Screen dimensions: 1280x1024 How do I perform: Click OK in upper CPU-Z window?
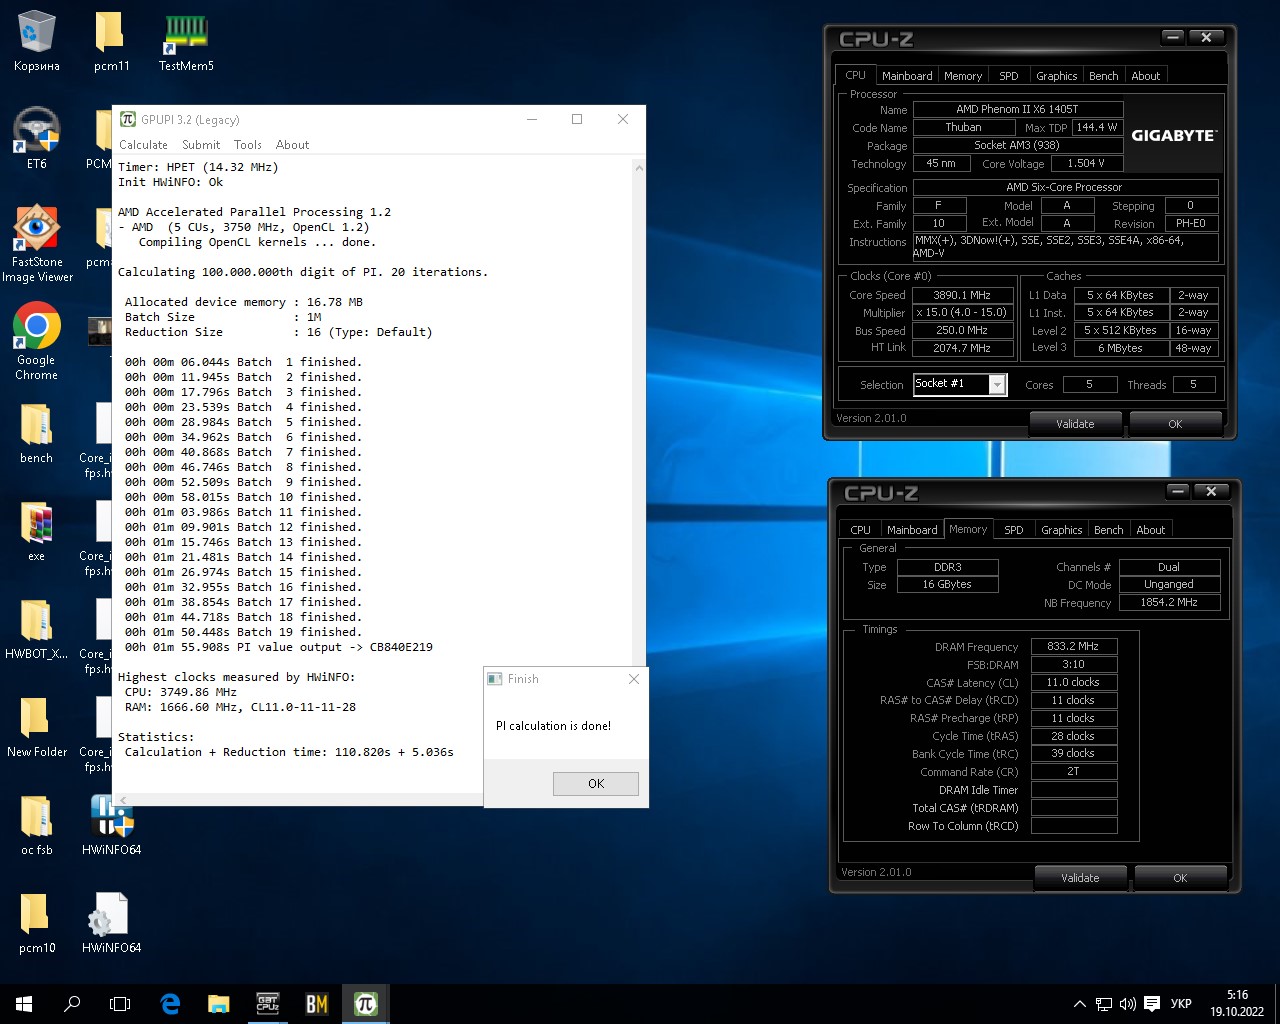click(1175, 424)
